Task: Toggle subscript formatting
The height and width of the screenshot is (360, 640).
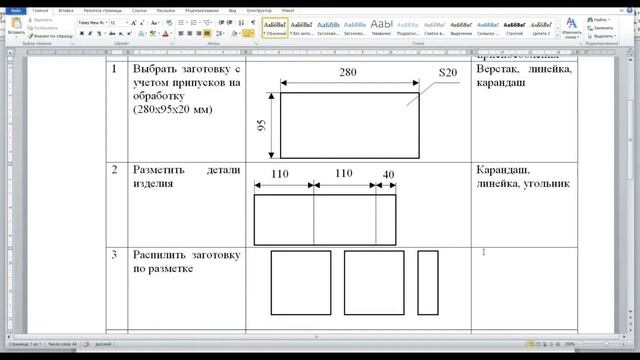Action: (121, 33)
